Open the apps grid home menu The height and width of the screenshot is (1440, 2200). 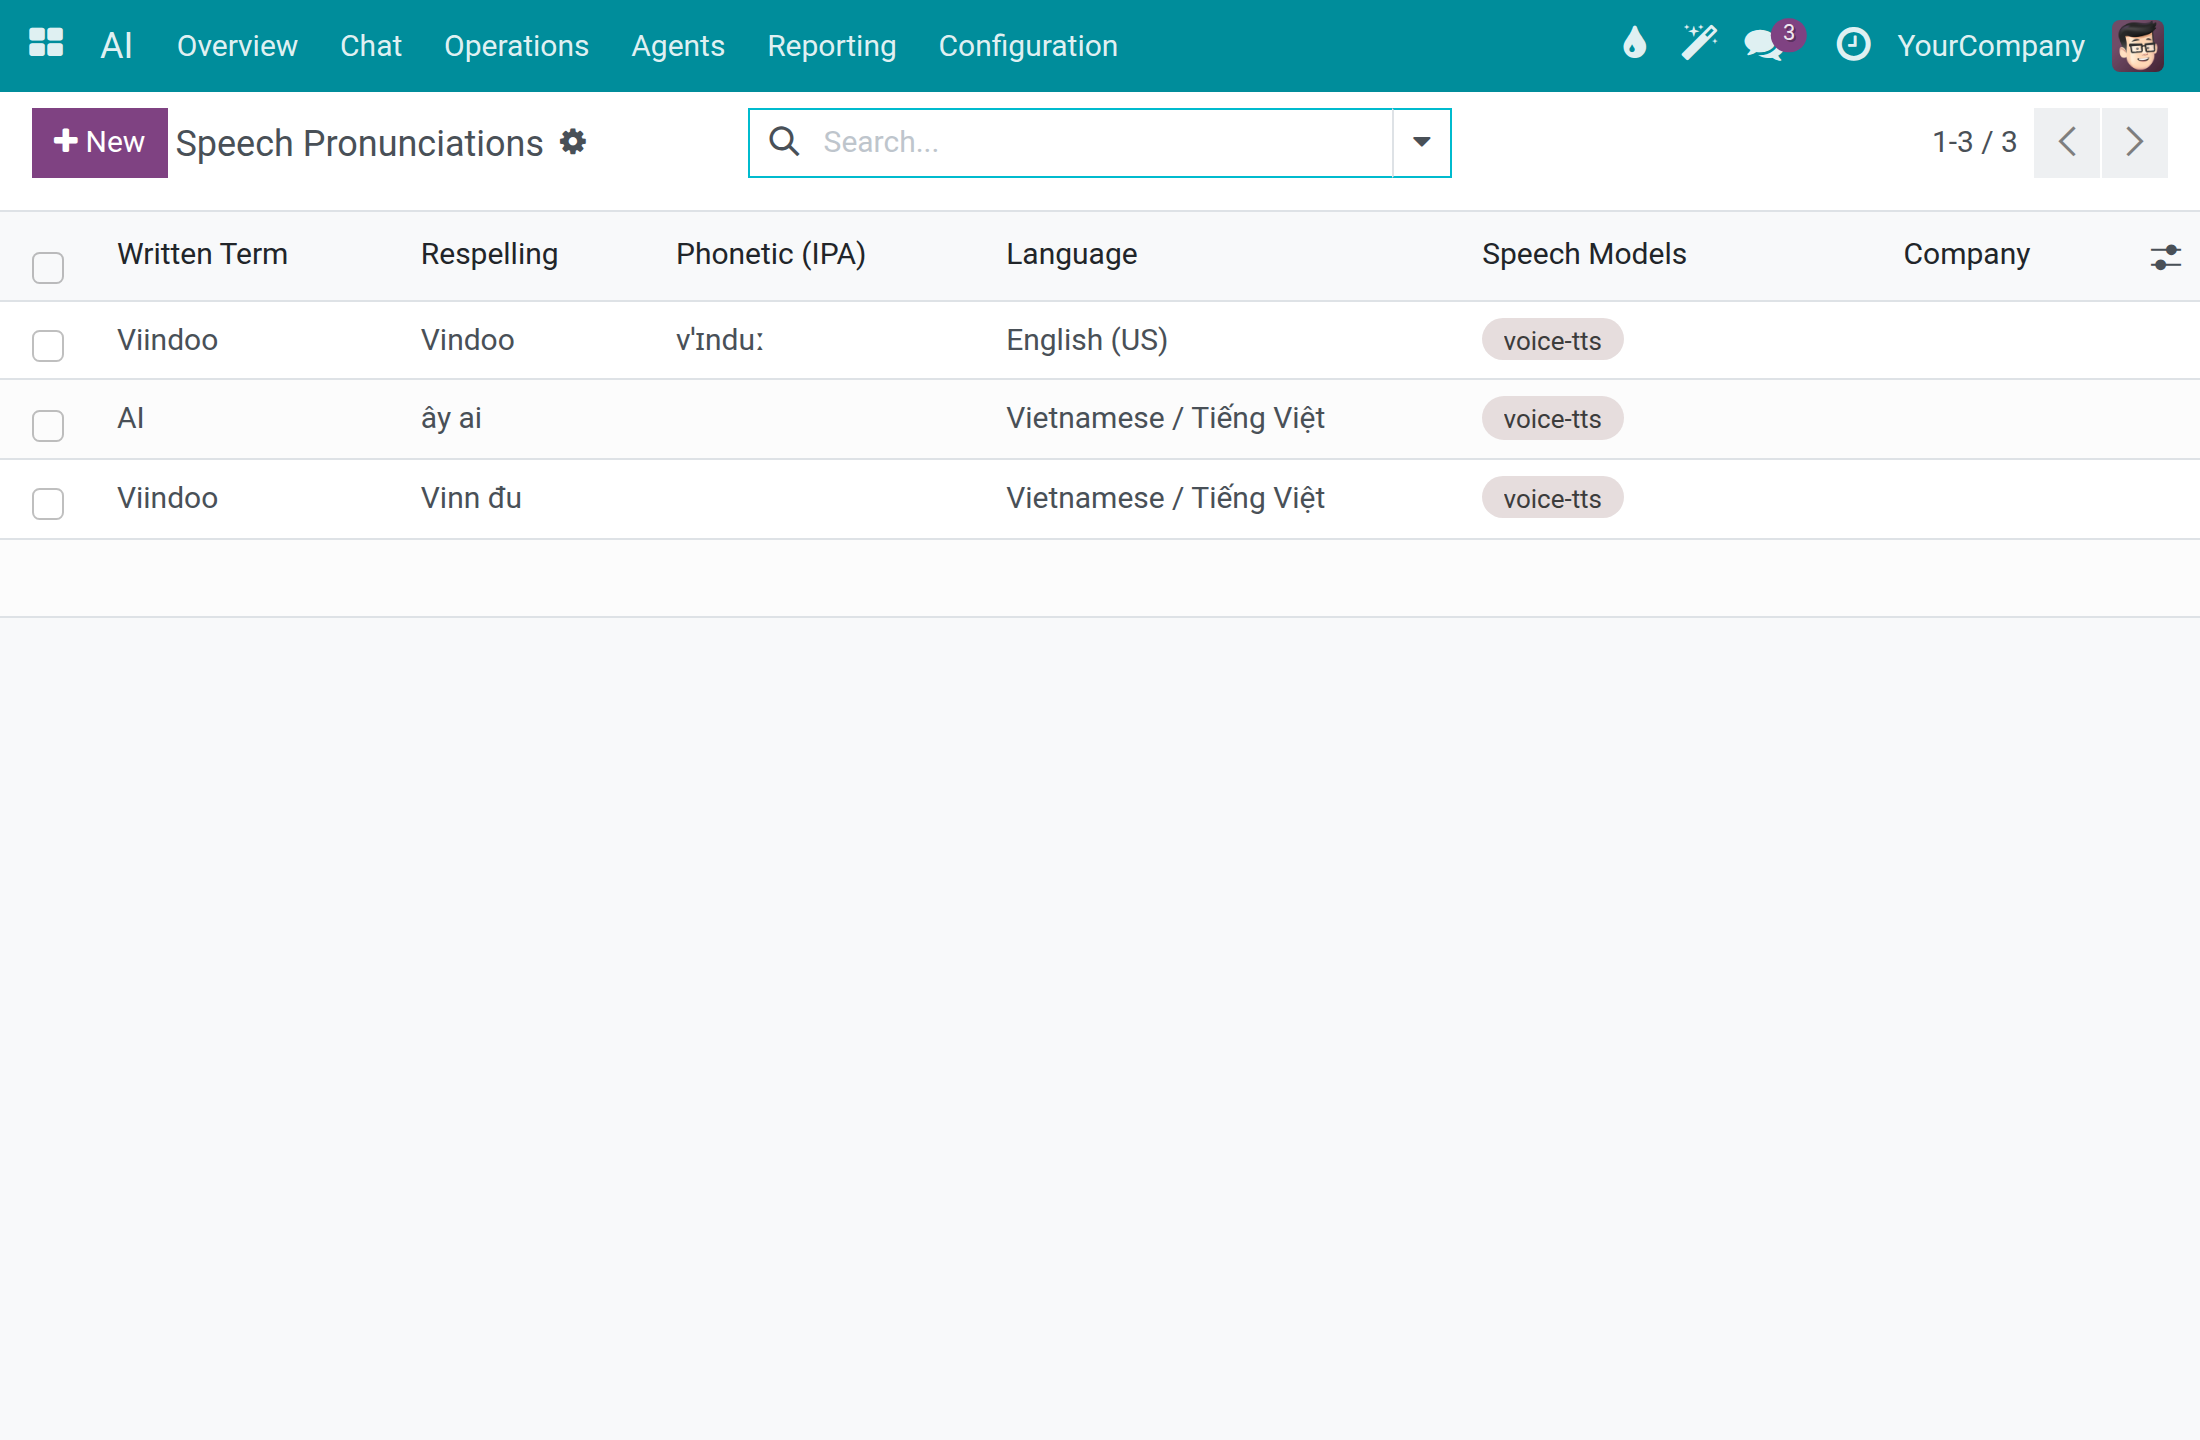point(46,45)
